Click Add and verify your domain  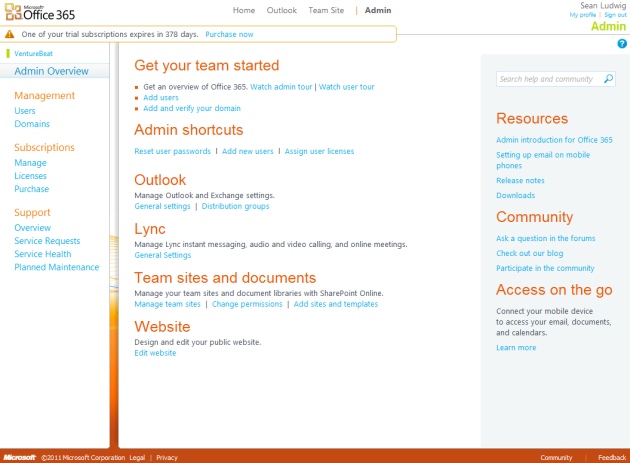(x=192, y=109)
